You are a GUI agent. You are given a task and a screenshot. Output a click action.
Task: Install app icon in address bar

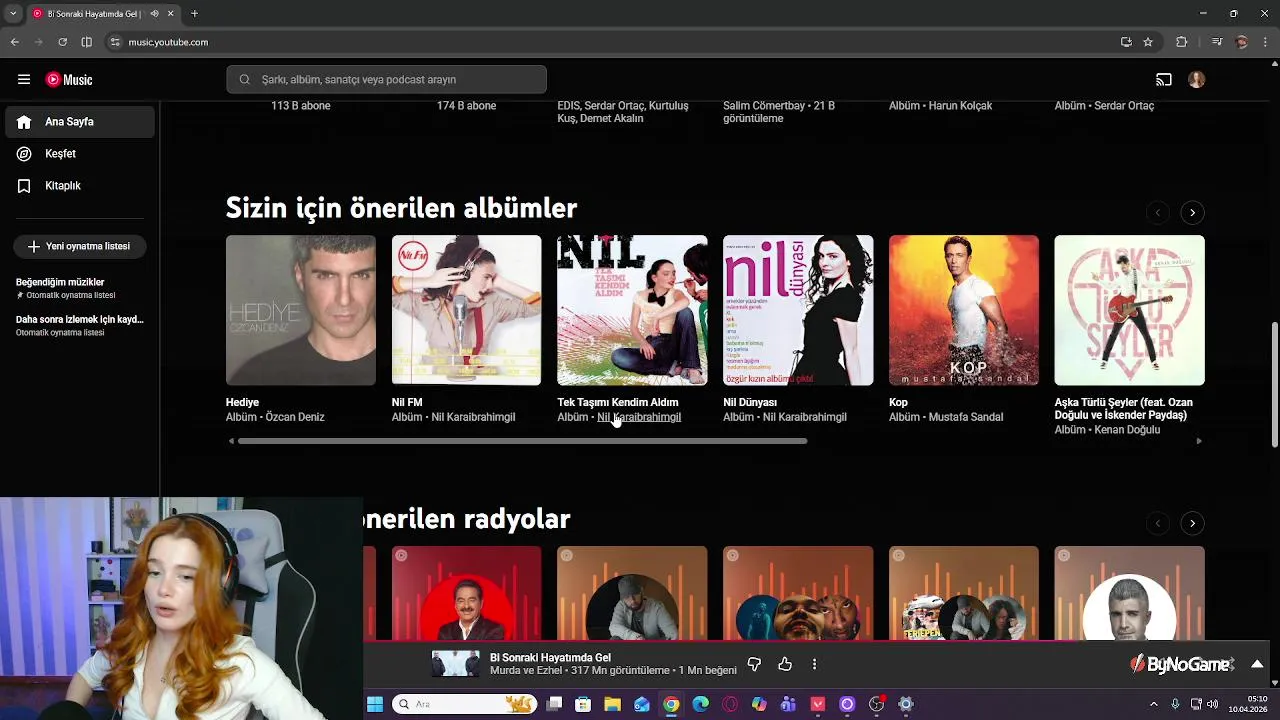[x=1126, y=42]
